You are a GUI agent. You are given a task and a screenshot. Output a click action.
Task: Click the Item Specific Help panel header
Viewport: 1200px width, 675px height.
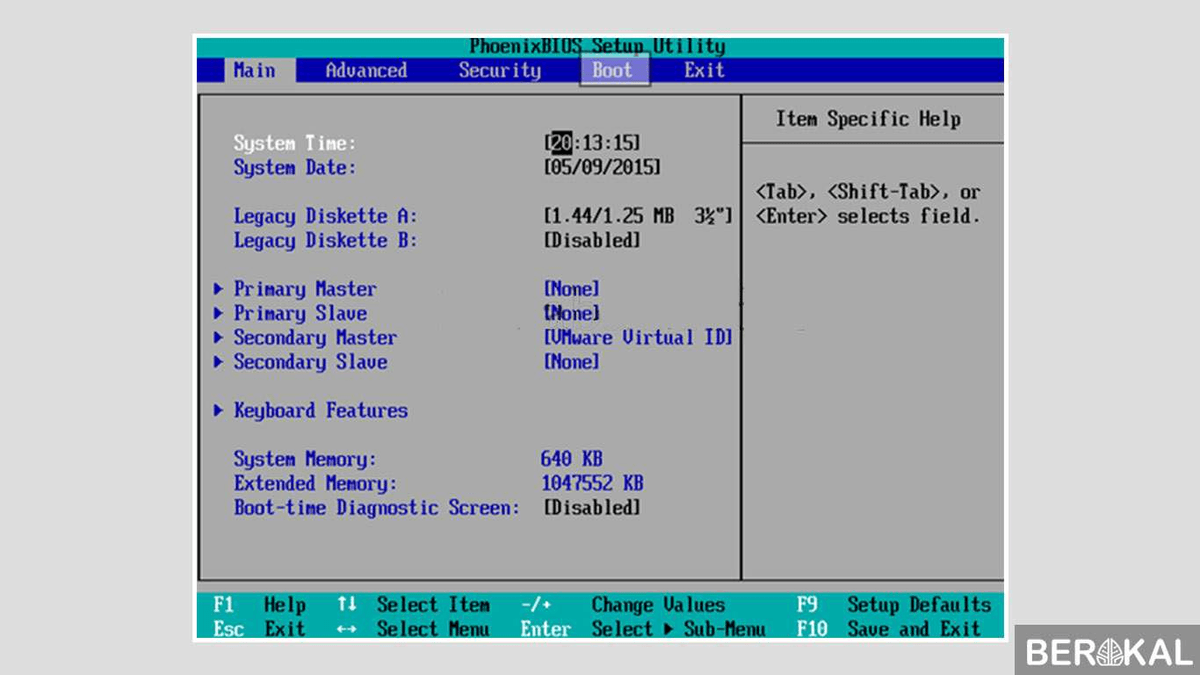[872, 118]
